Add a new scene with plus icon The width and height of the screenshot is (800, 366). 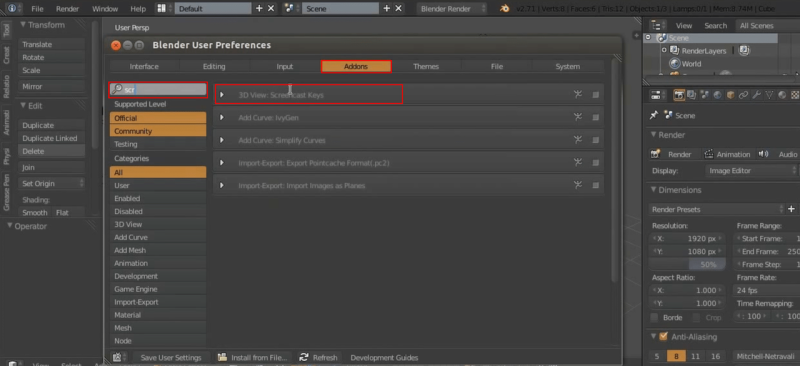point(387,8)
